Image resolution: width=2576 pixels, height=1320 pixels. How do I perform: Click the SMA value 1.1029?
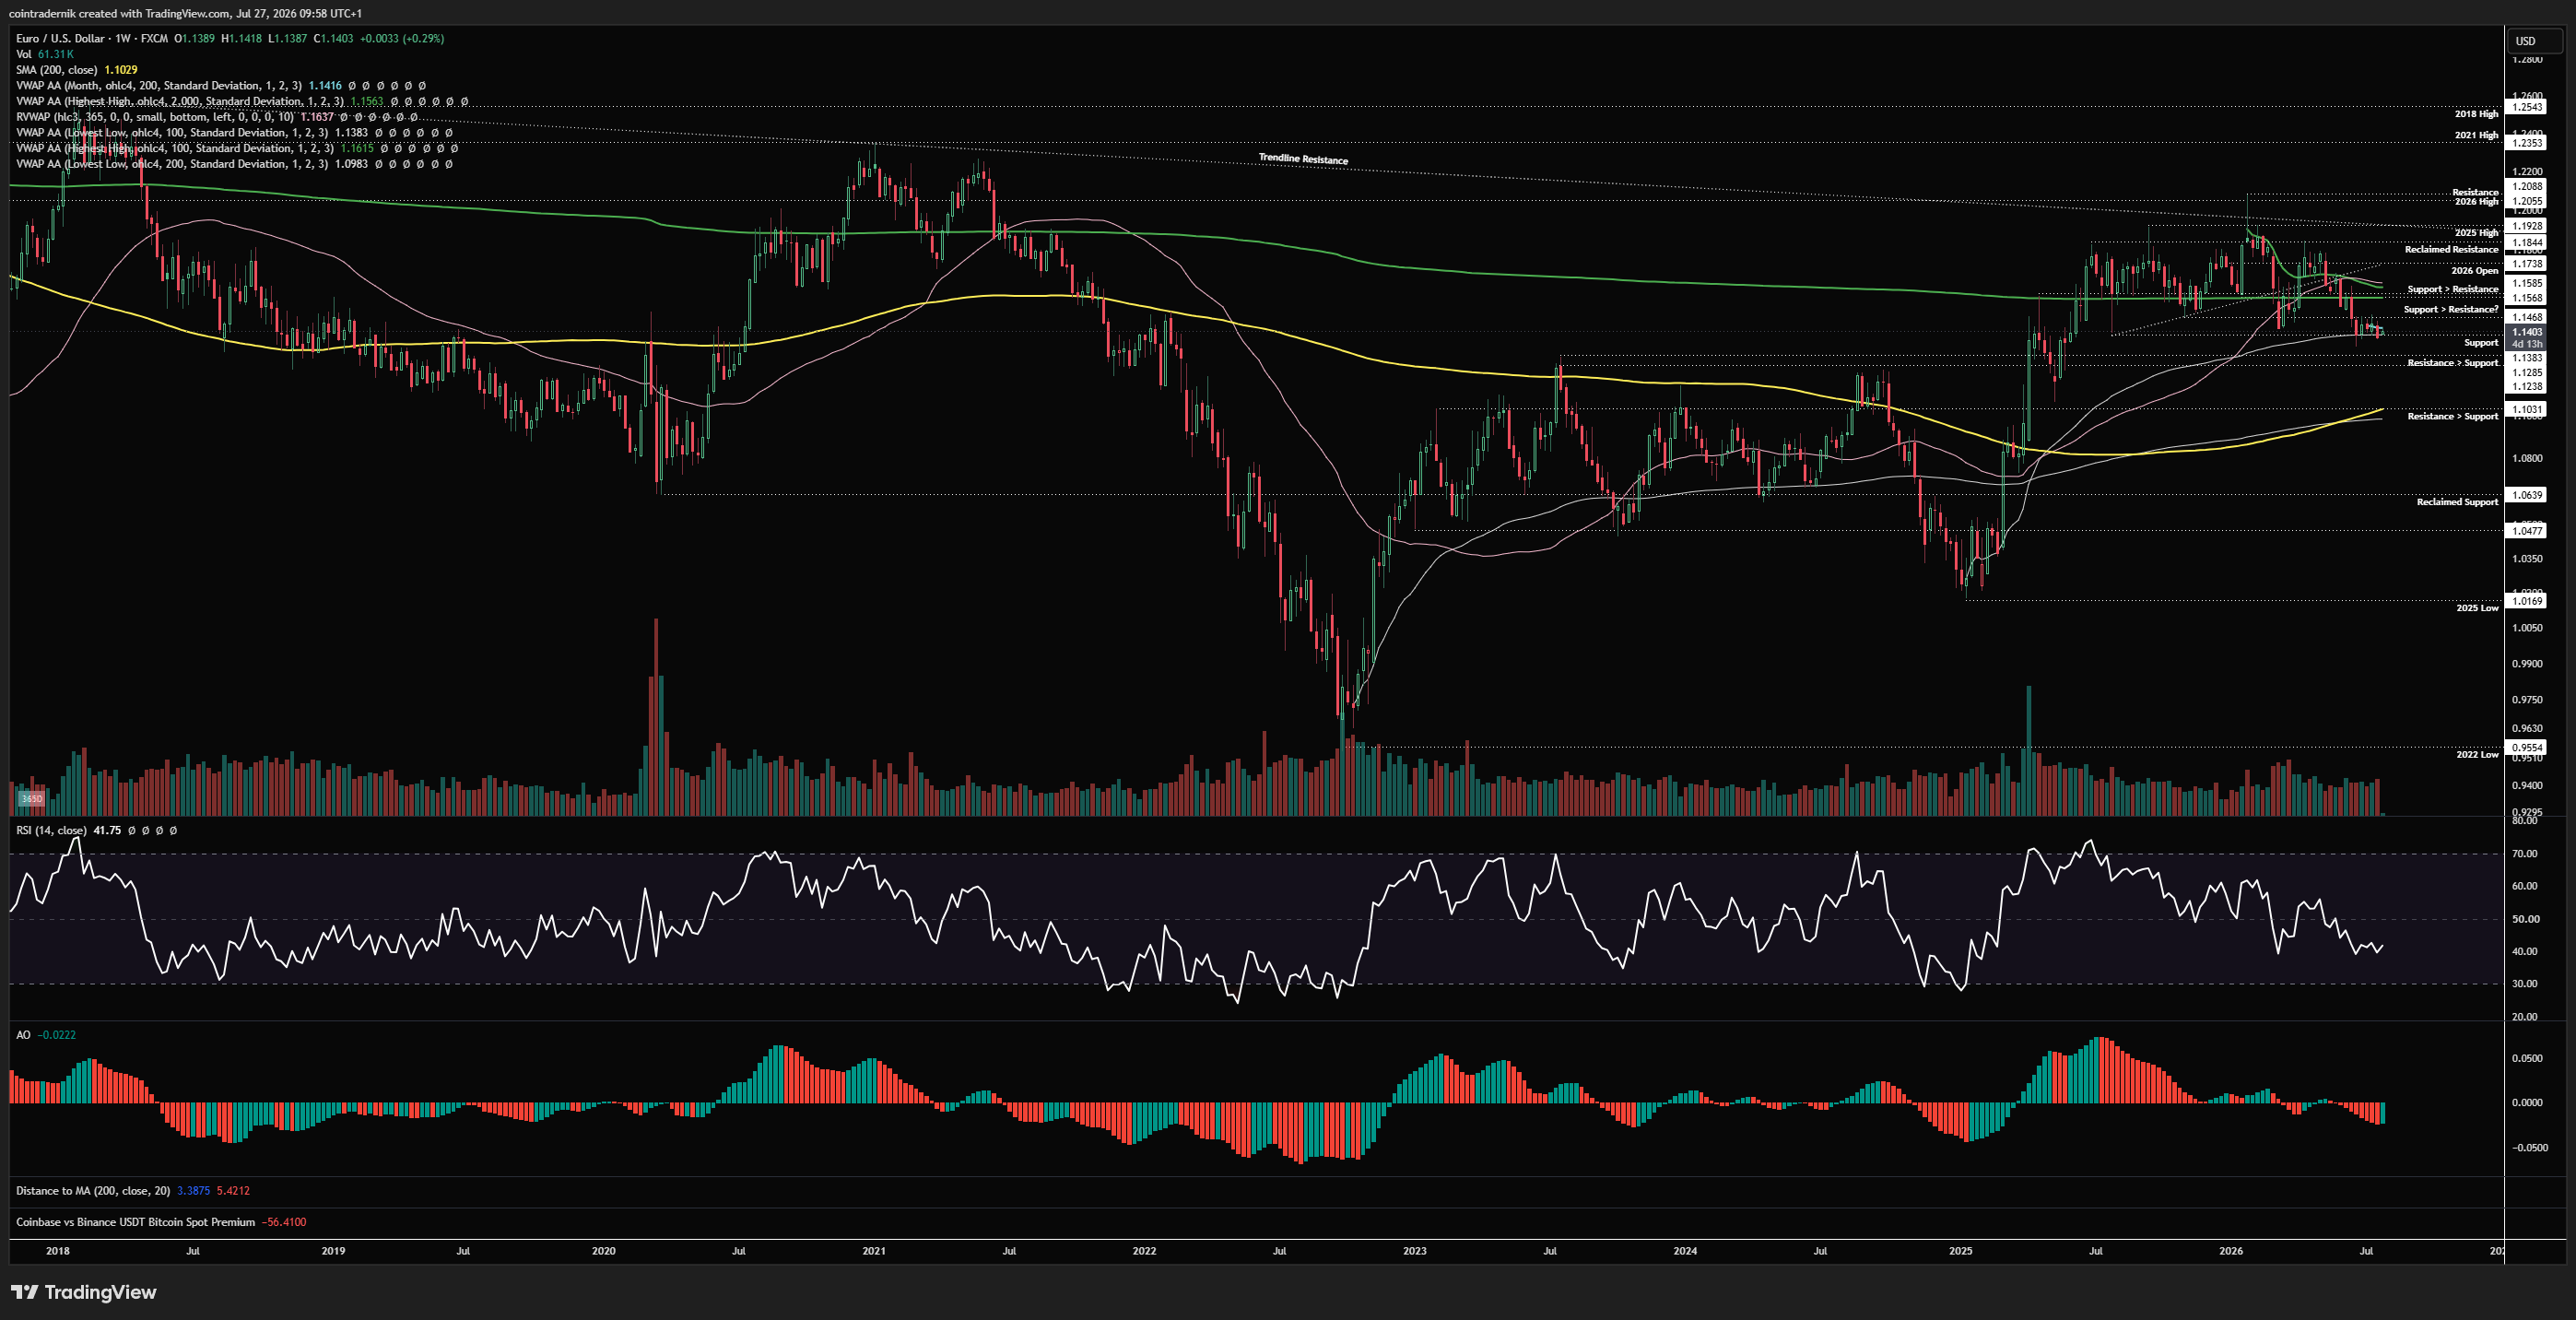click(121, 70)
